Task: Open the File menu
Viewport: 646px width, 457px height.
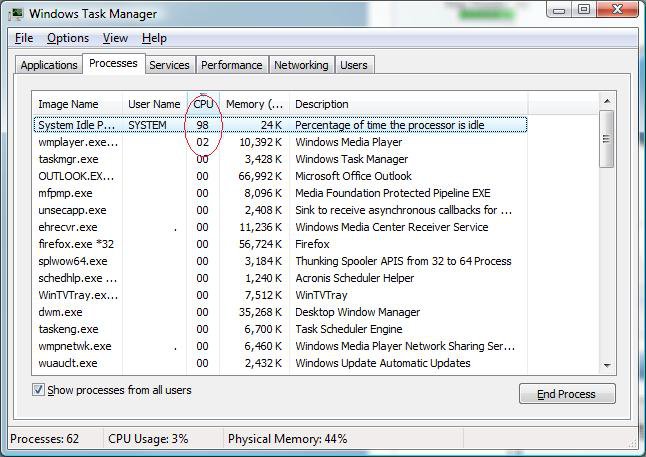Action: point(24,38)
